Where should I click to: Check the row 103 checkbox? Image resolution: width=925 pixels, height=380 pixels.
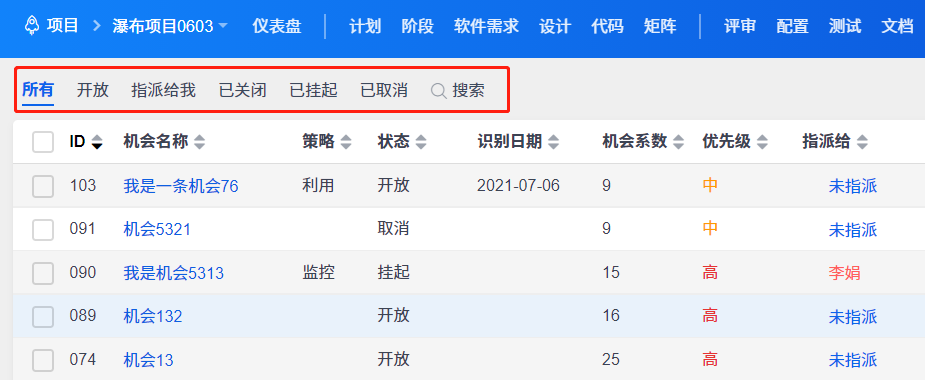point(43,186)
